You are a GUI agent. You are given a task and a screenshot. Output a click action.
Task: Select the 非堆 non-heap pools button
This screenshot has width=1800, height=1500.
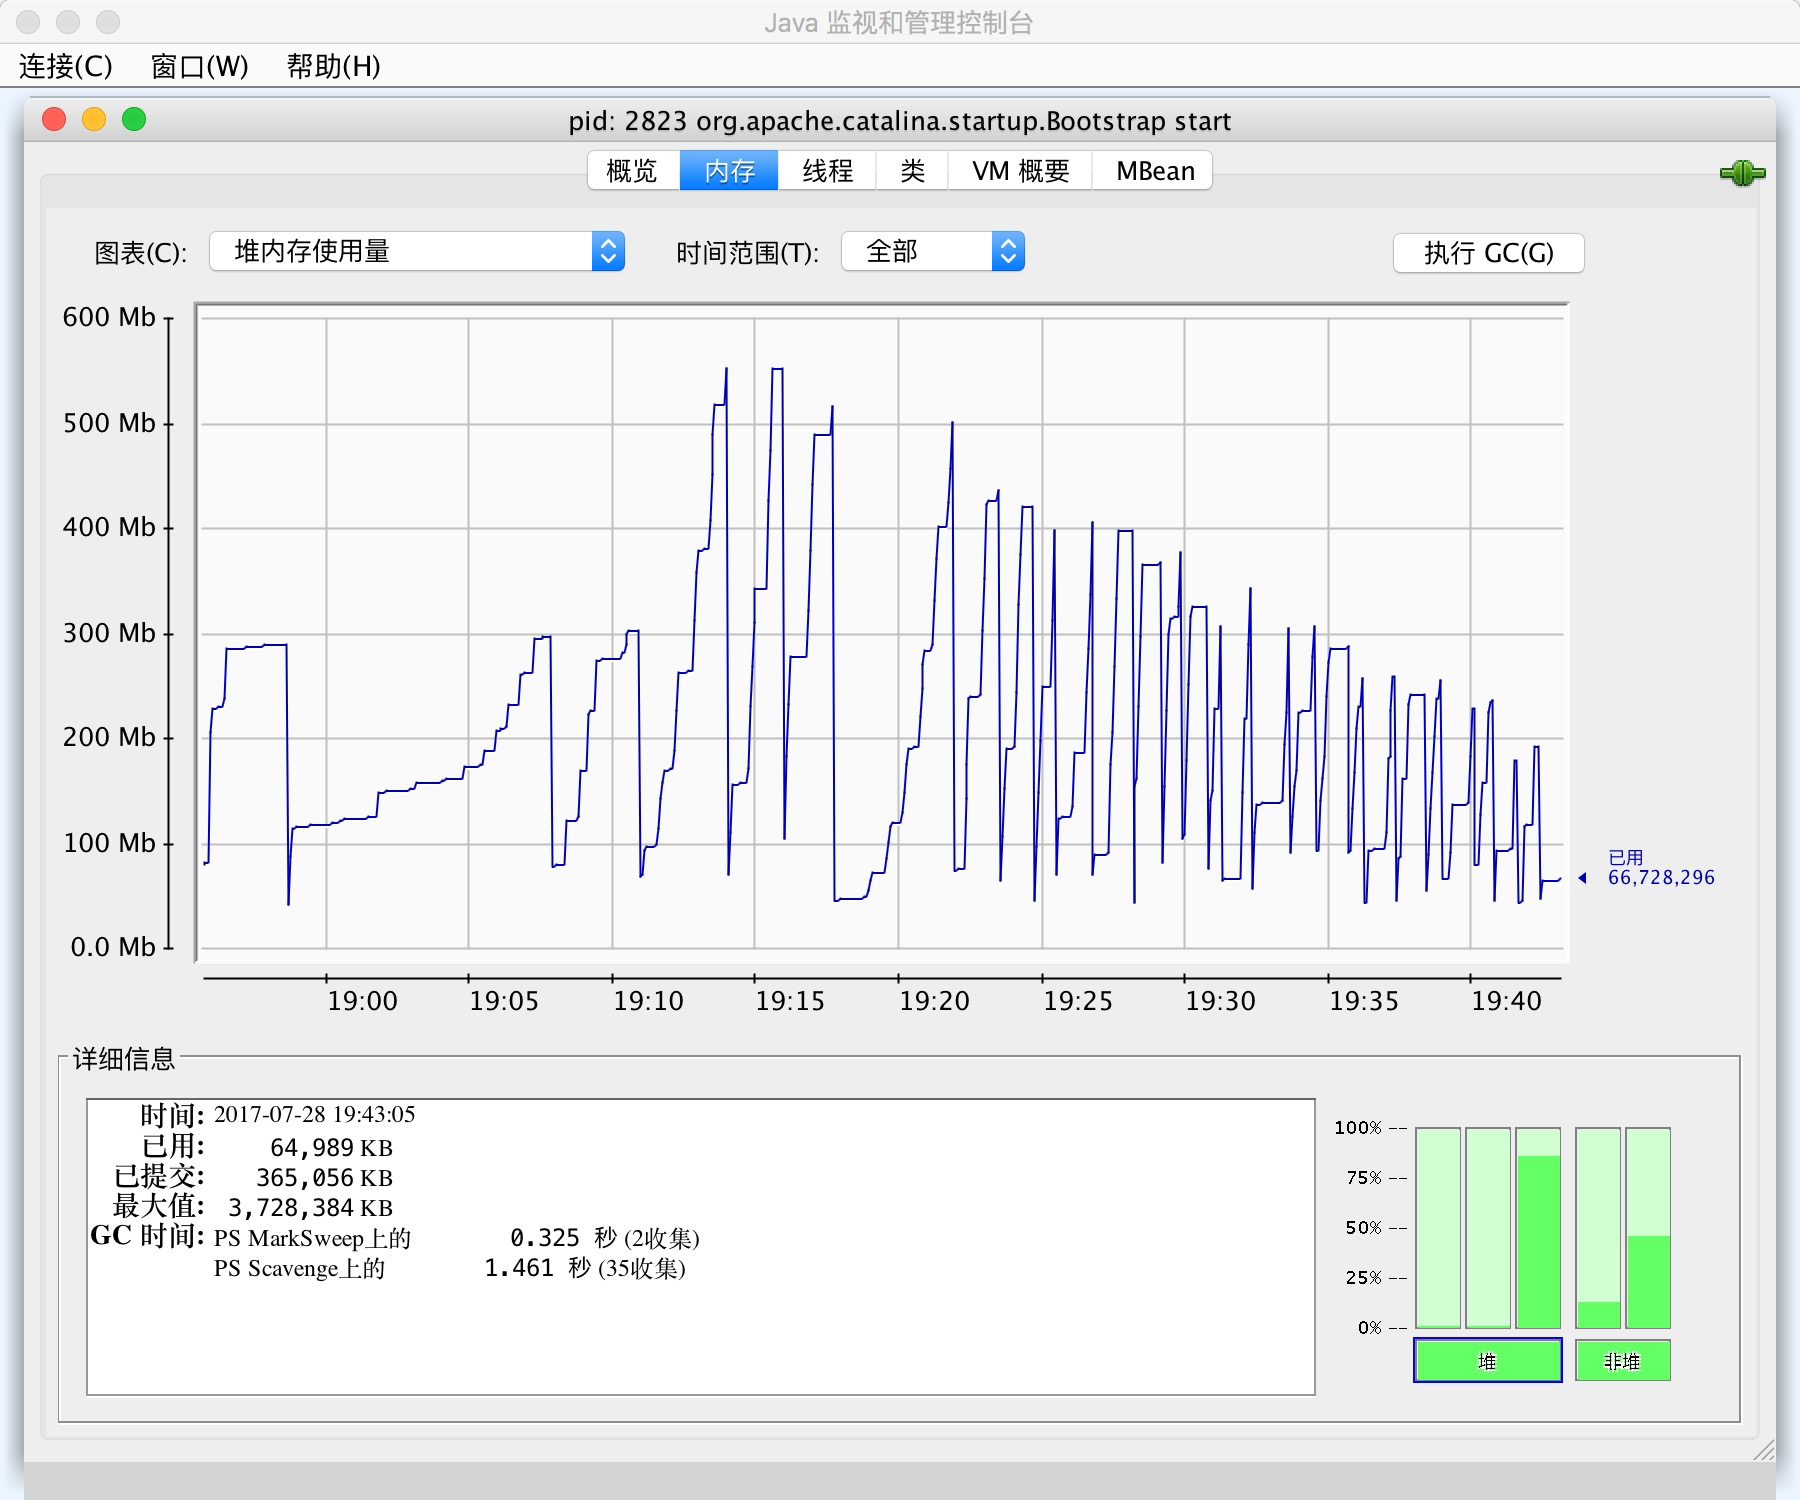click(1622, 1360)
